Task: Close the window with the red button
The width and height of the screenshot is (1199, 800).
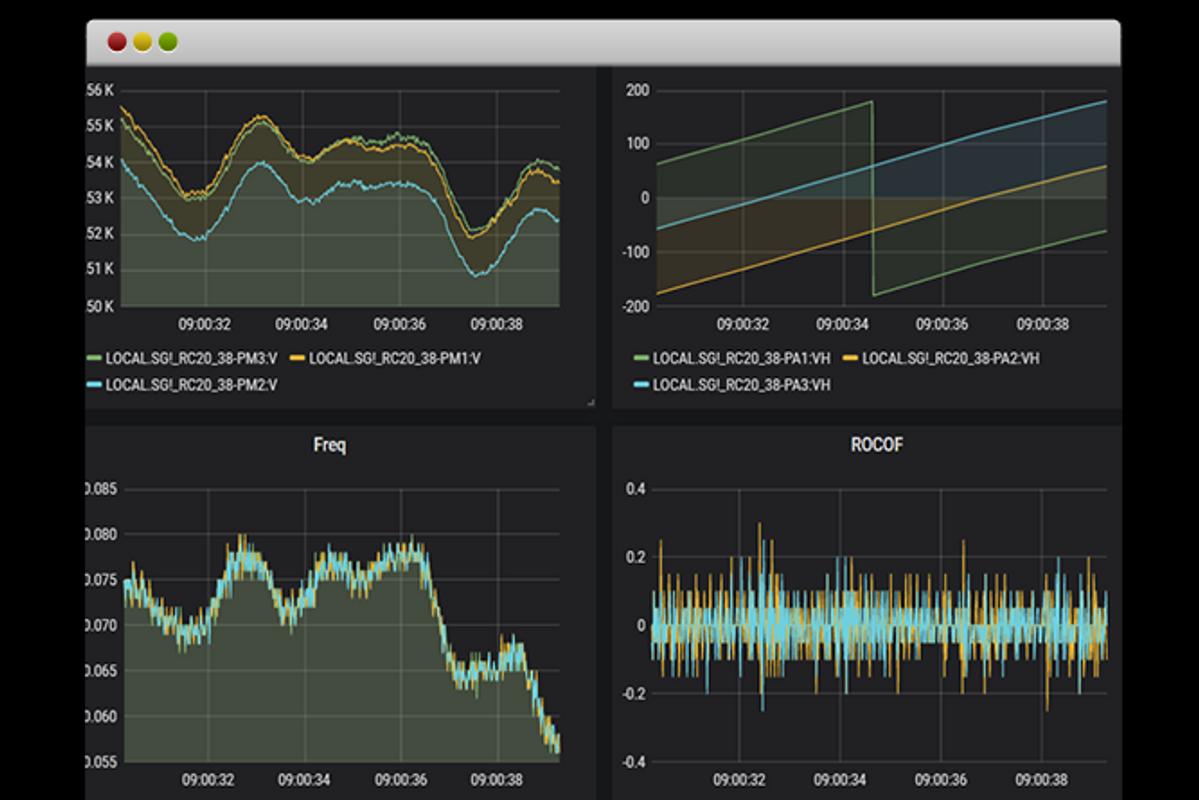Action: [117, 42]
